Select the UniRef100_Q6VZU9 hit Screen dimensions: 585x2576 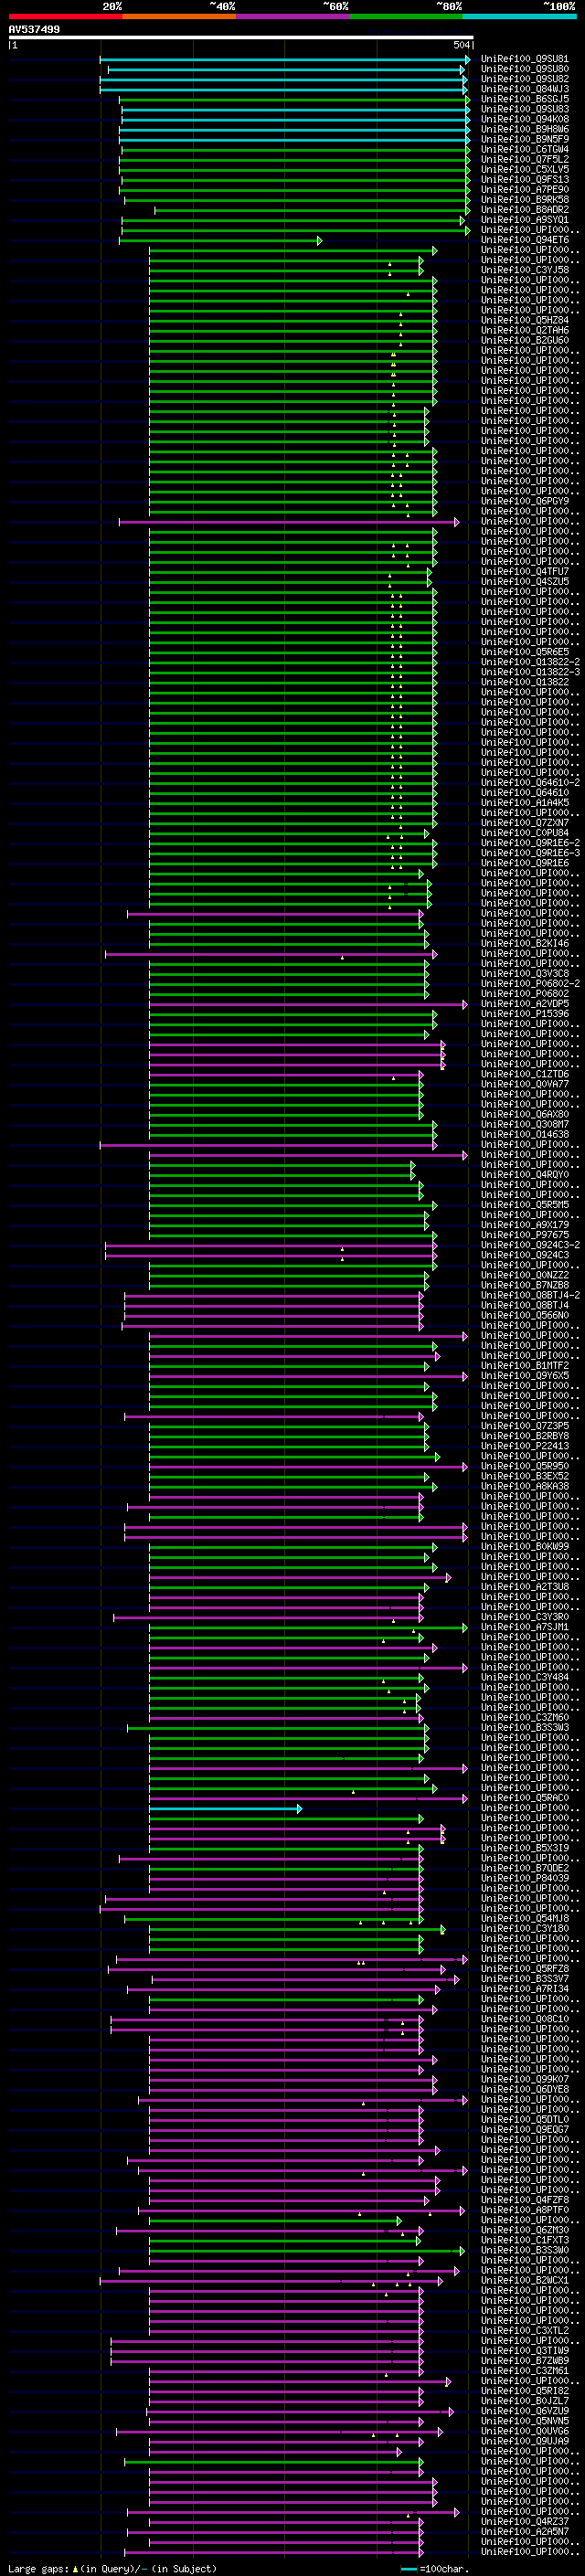click(525, 2410)
